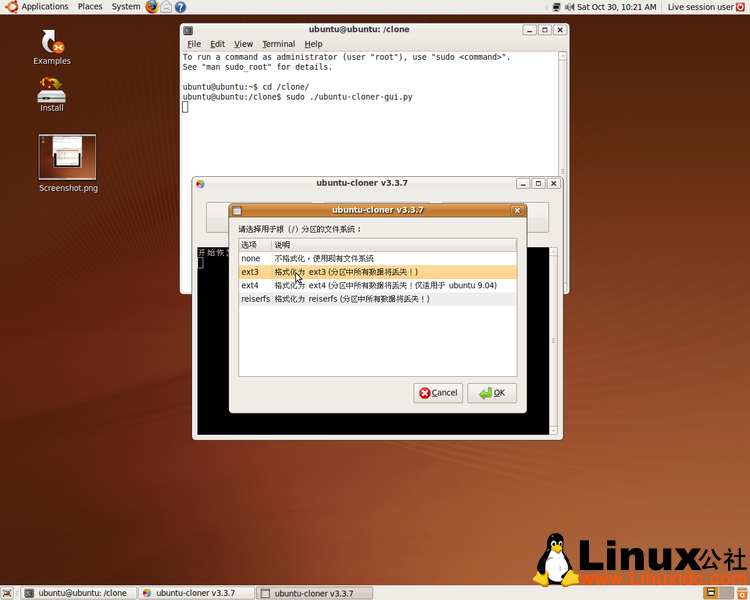Open the terminal Edit menu
The height and width of the screenshot is (600, 750).
click(x=217, y=44)
